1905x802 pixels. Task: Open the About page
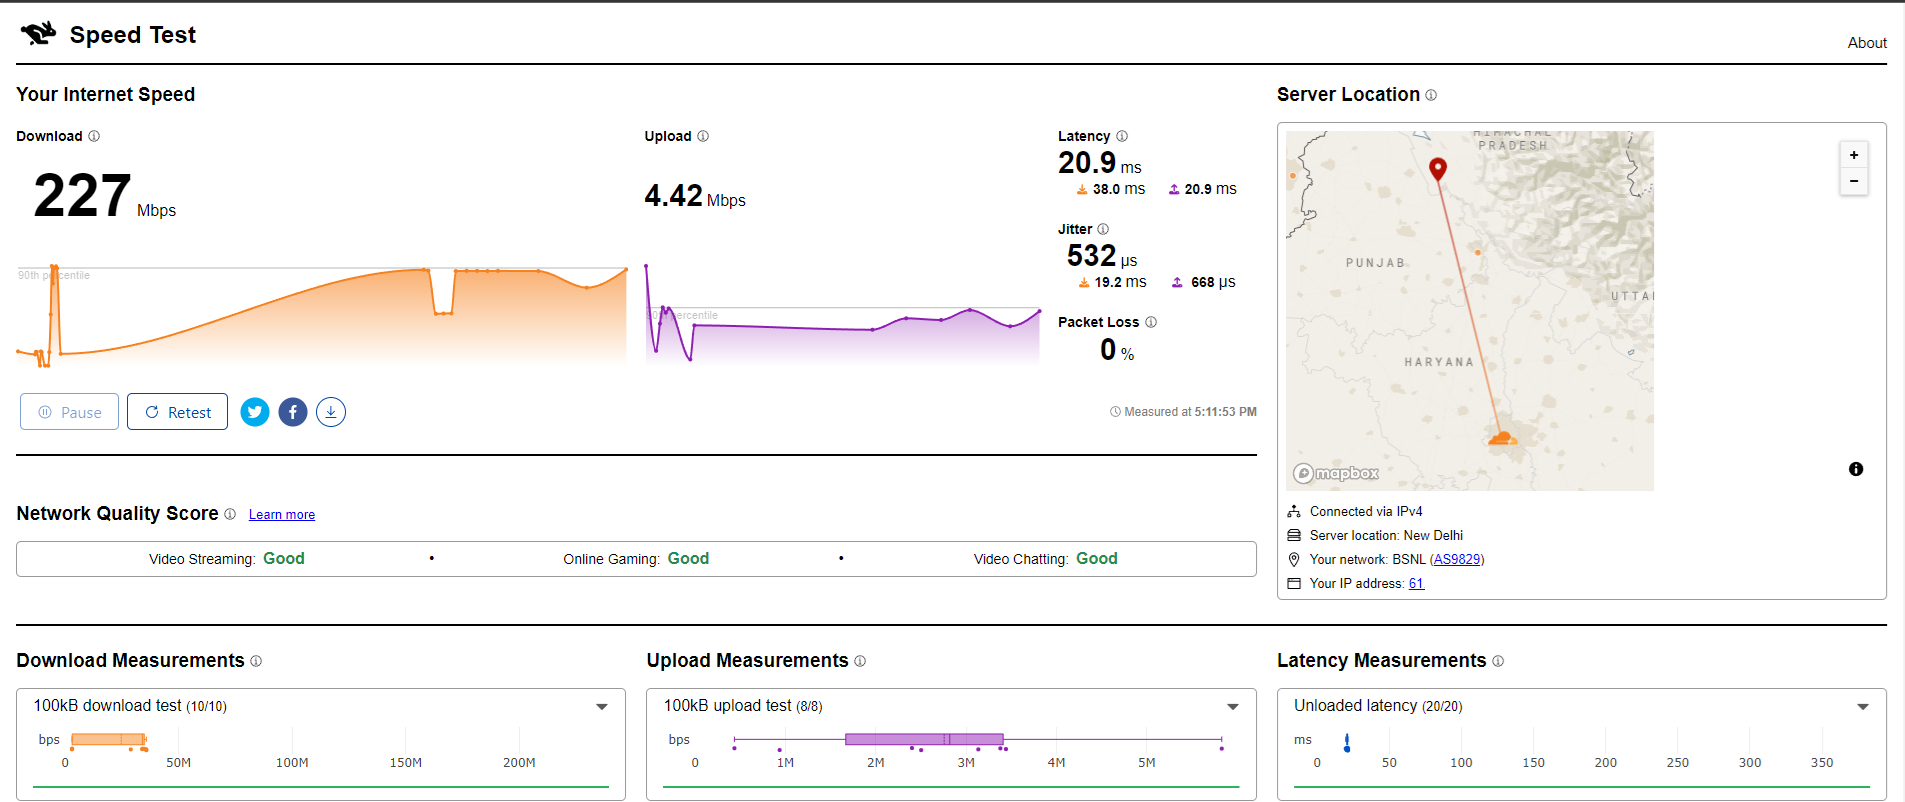1866,43
